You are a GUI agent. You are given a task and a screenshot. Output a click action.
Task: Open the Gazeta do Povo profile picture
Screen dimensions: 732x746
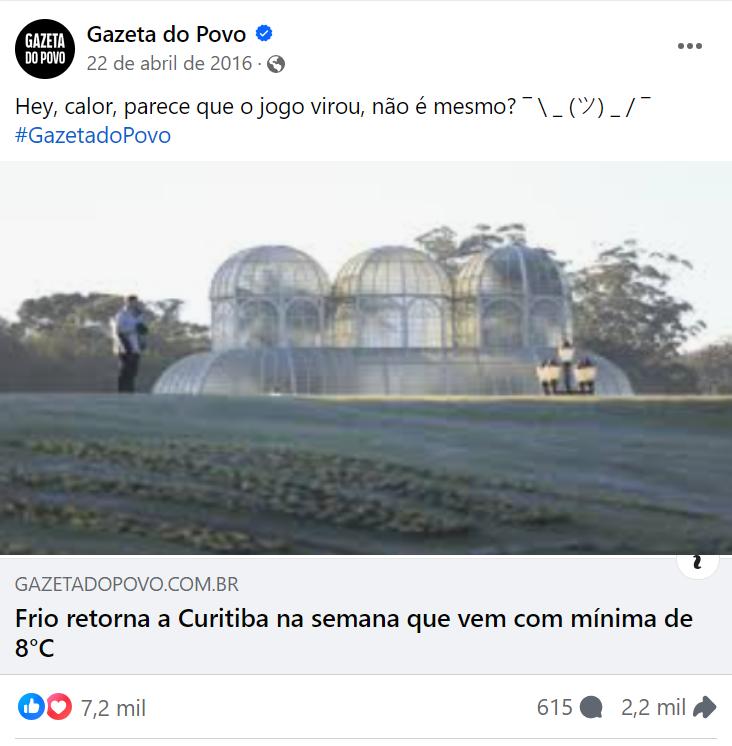tap(45, 49)
